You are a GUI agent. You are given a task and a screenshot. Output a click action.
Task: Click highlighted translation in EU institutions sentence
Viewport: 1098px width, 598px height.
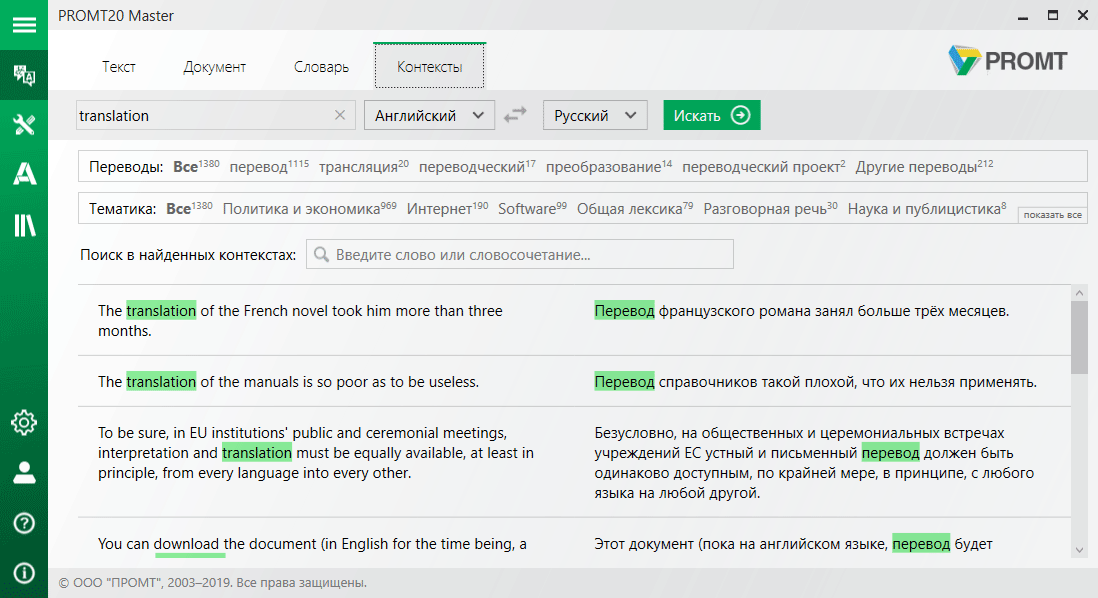[257, 453]
